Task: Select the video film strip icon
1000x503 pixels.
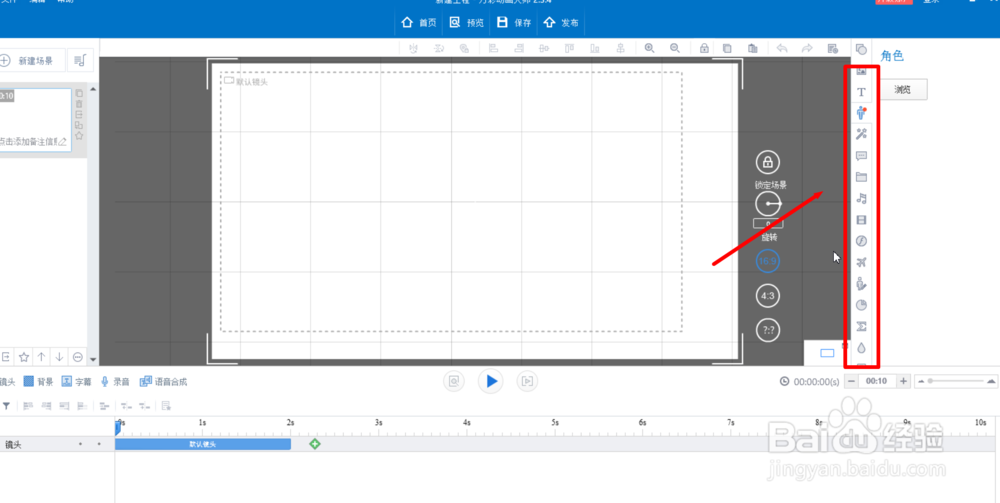Action: 861,220
